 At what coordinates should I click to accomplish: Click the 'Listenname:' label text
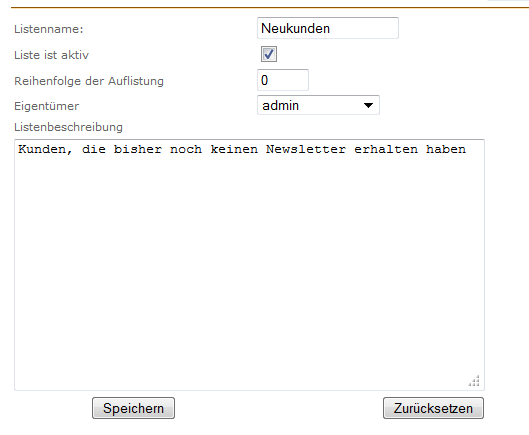click(49, 29)
